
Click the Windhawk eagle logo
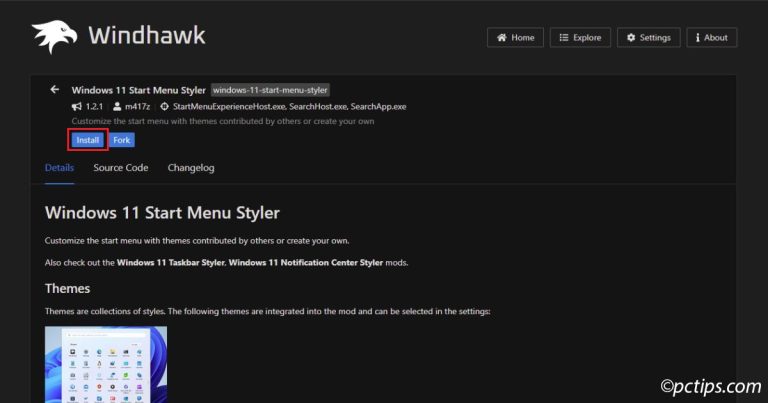53,37
